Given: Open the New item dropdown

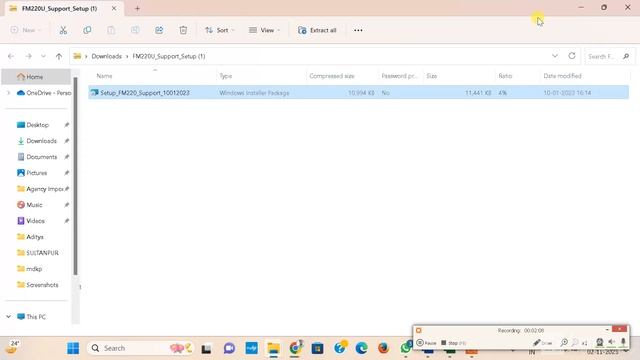Looking at the screenshot, I should (26, 30).
